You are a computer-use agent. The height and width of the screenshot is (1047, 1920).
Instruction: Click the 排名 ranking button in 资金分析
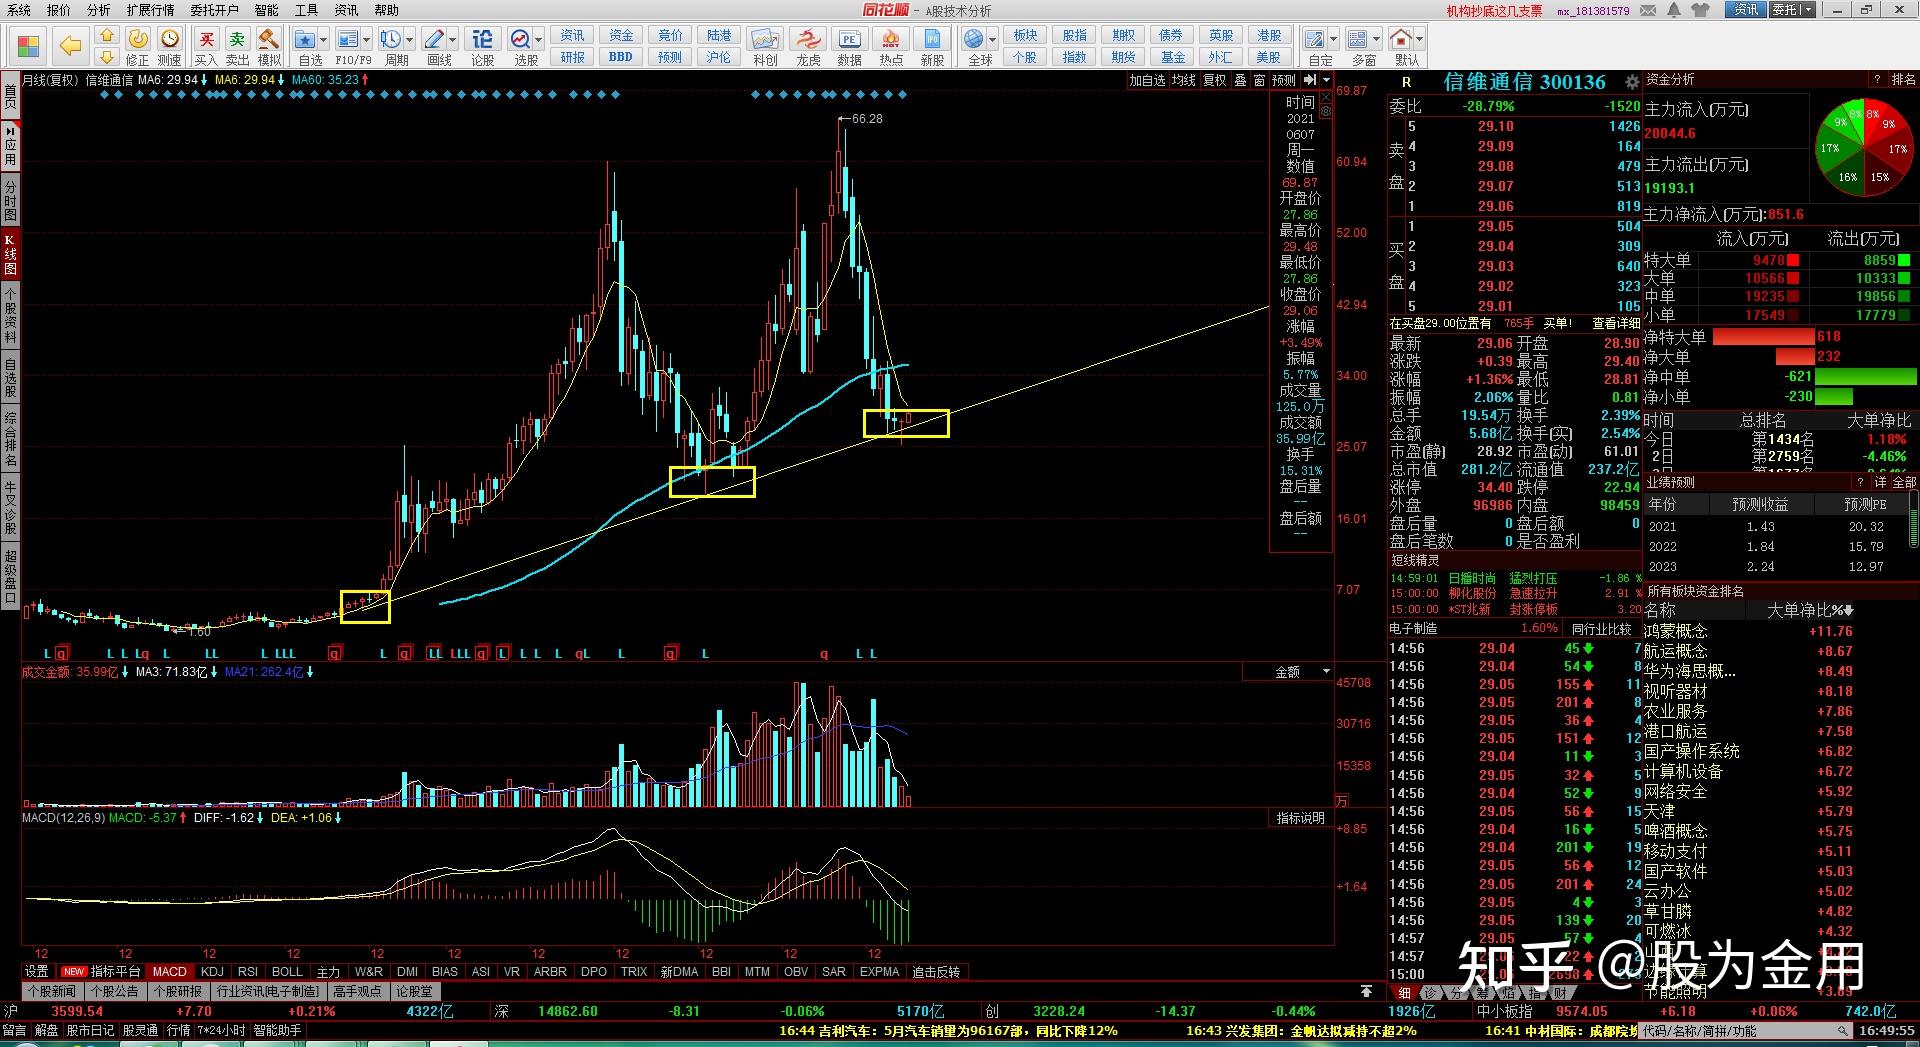(x=1904, y=80)
